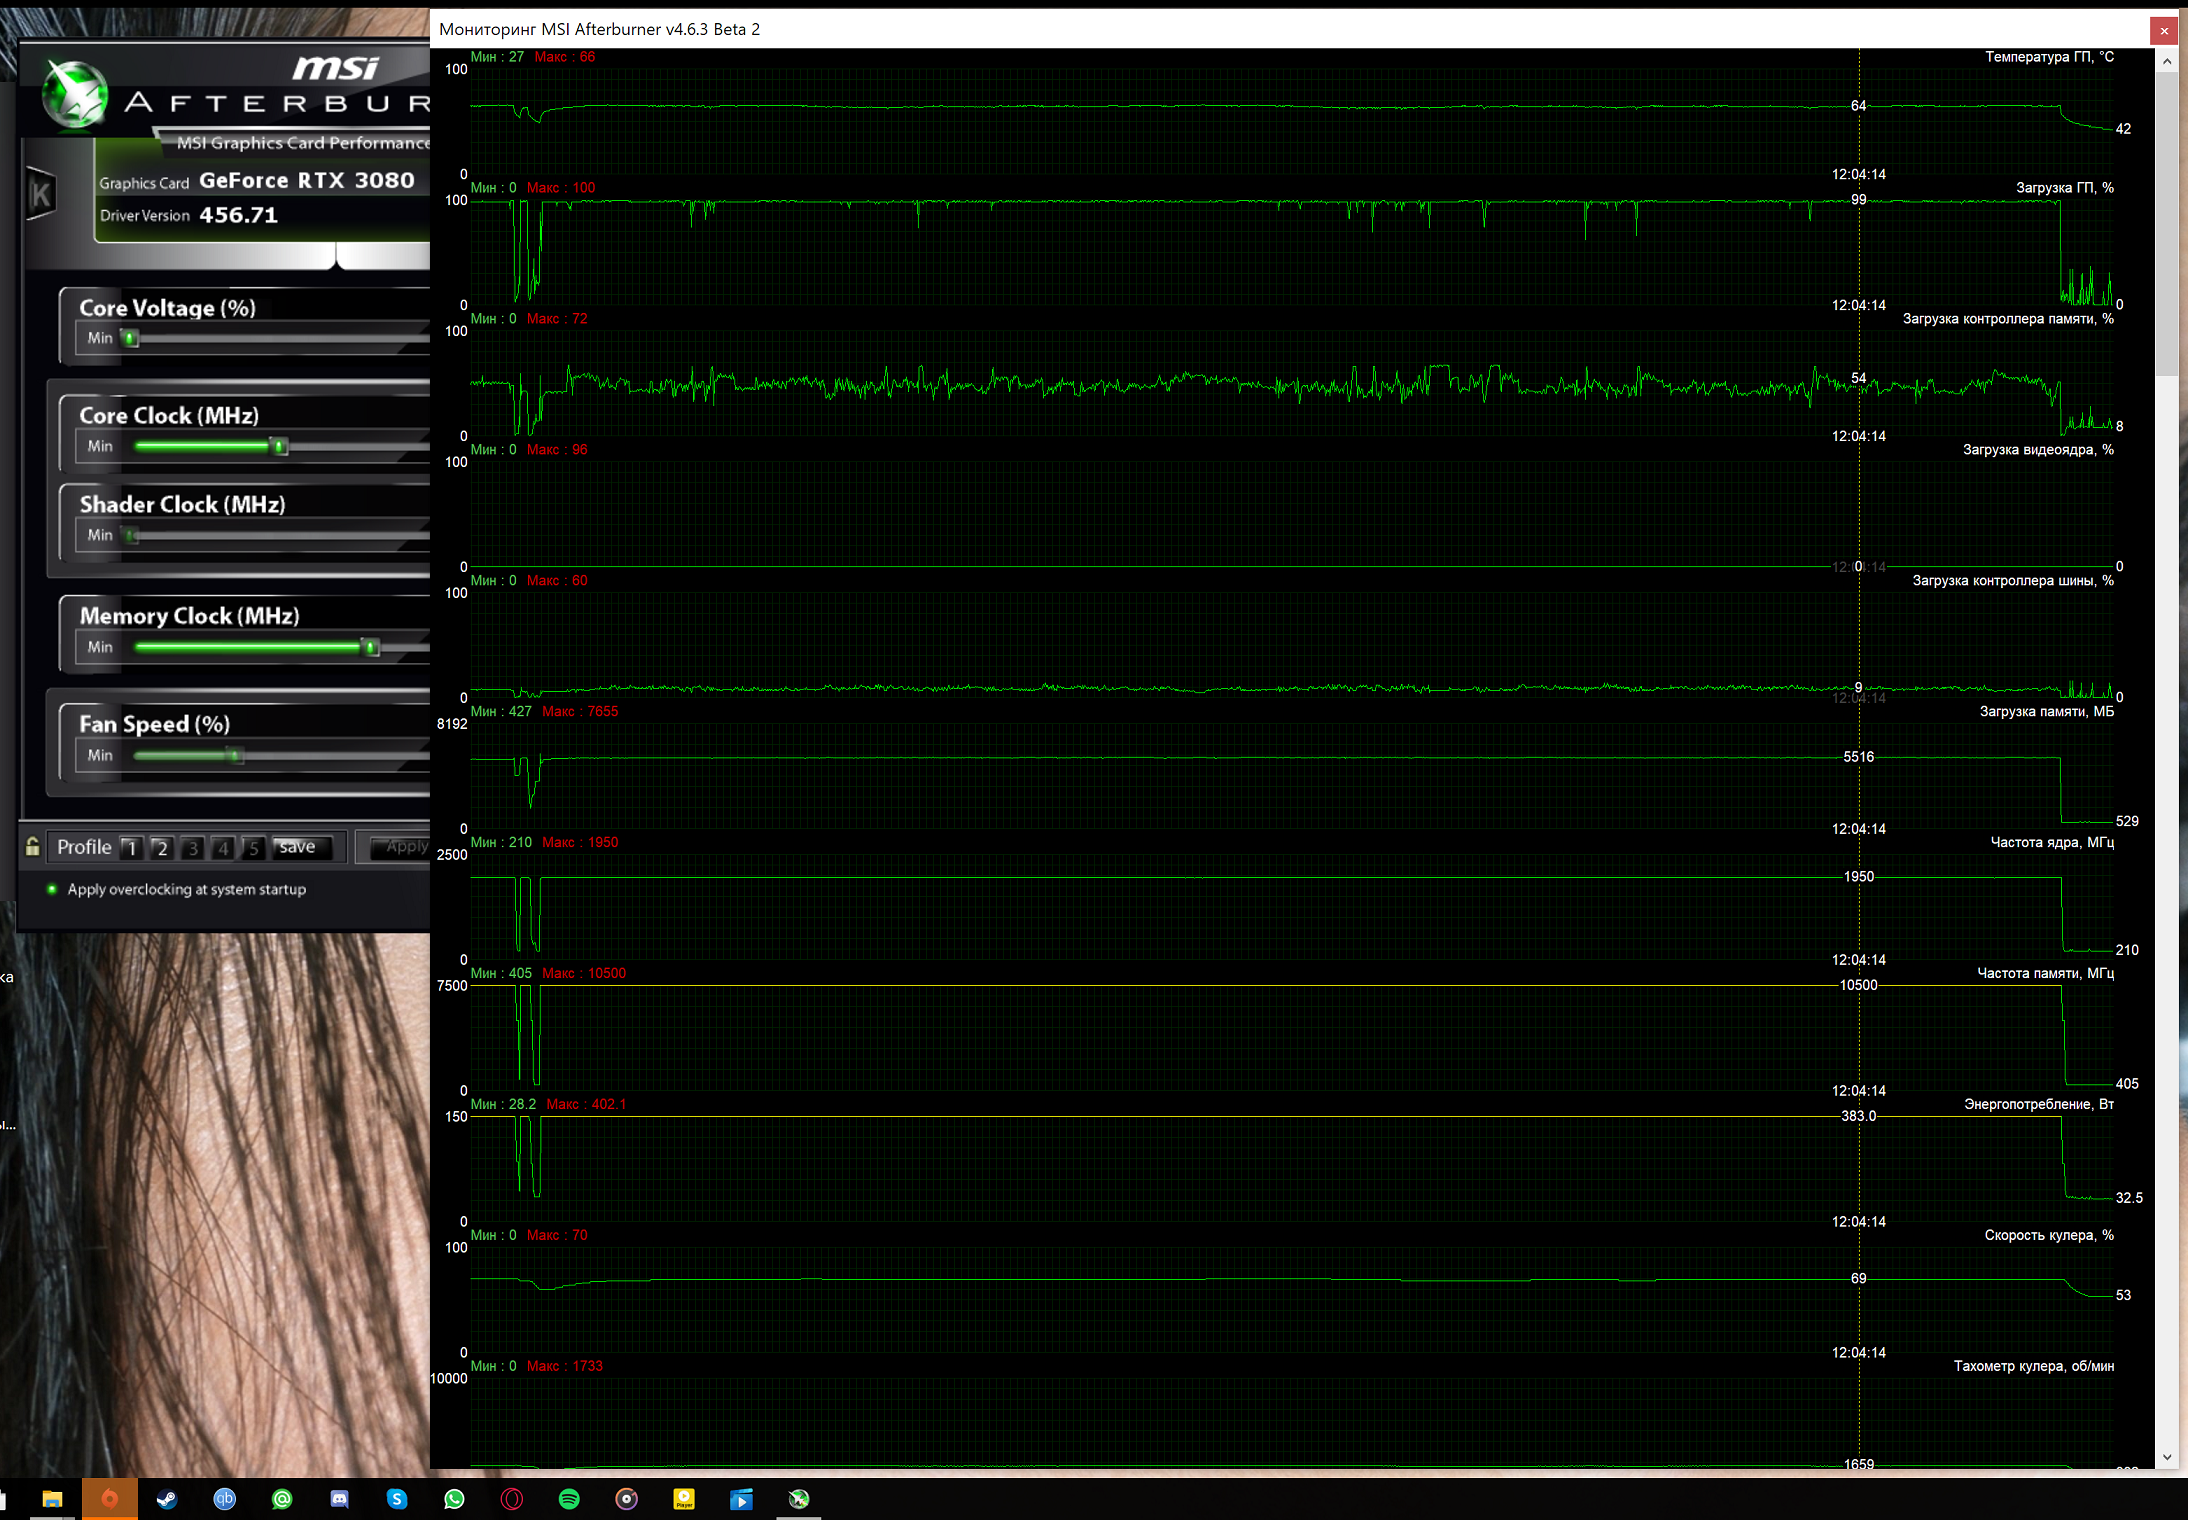
Task: Load profile slot 2
Action: pos(161,848)
